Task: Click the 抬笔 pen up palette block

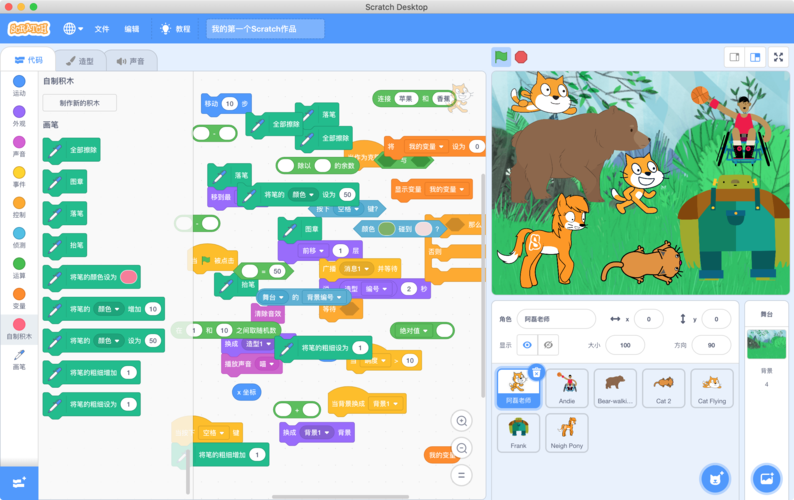Action: tap(65, 246)
